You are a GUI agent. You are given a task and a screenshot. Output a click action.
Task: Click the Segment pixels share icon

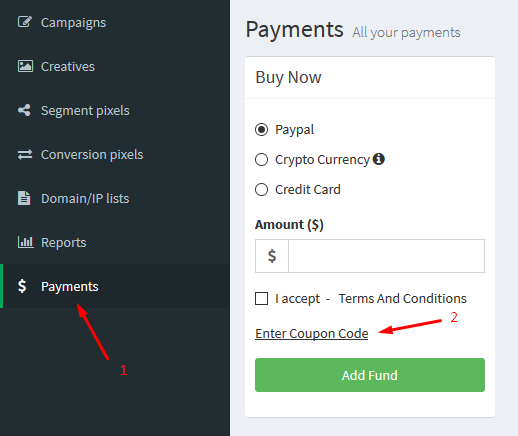(x=24, y=110)
